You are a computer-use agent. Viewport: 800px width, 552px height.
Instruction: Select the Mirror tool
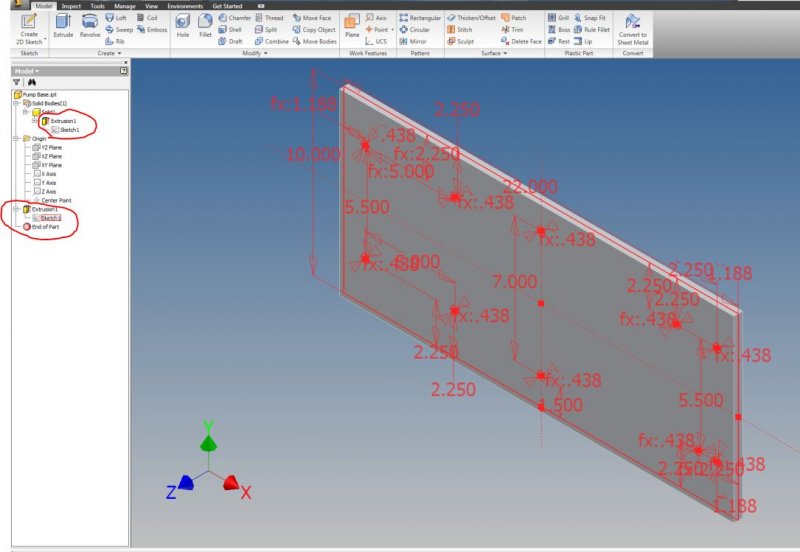click(x=412, y=41)
